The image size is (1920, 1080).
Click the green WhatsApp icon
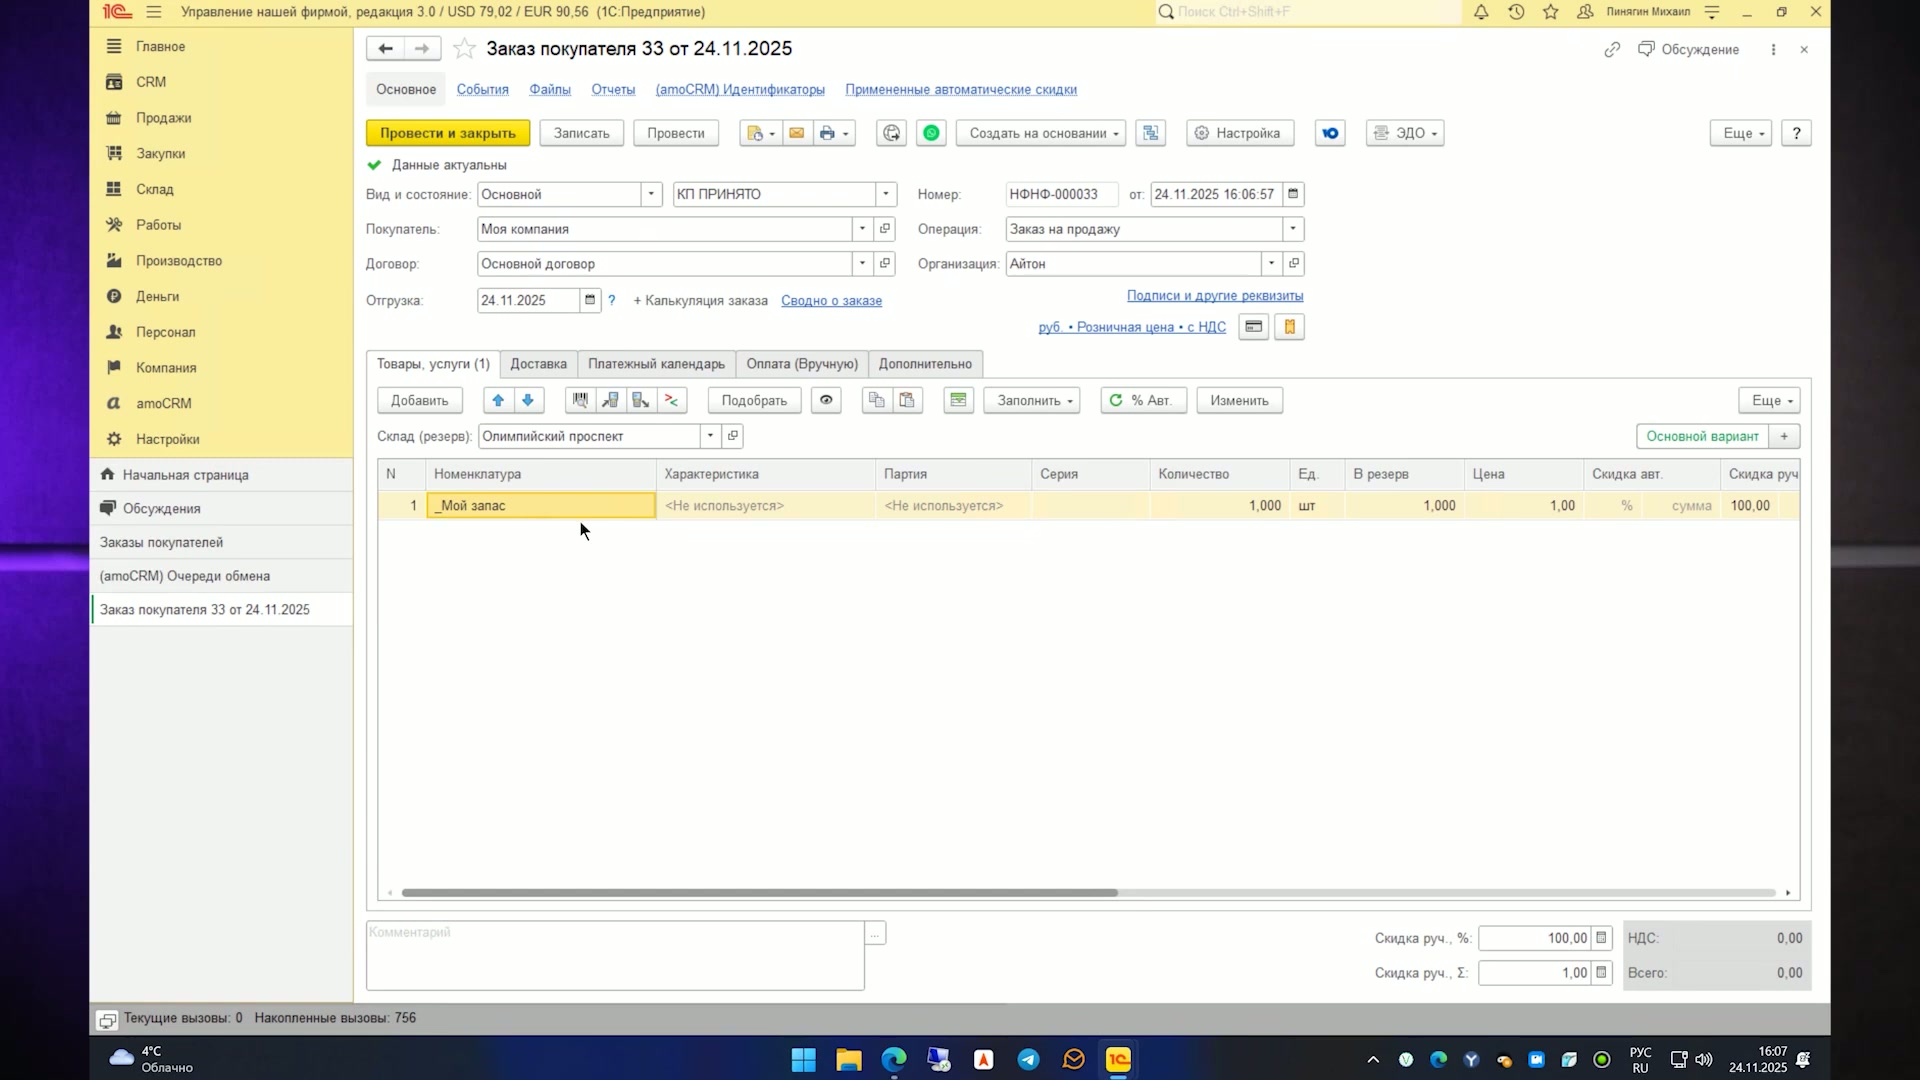(931, 133)
